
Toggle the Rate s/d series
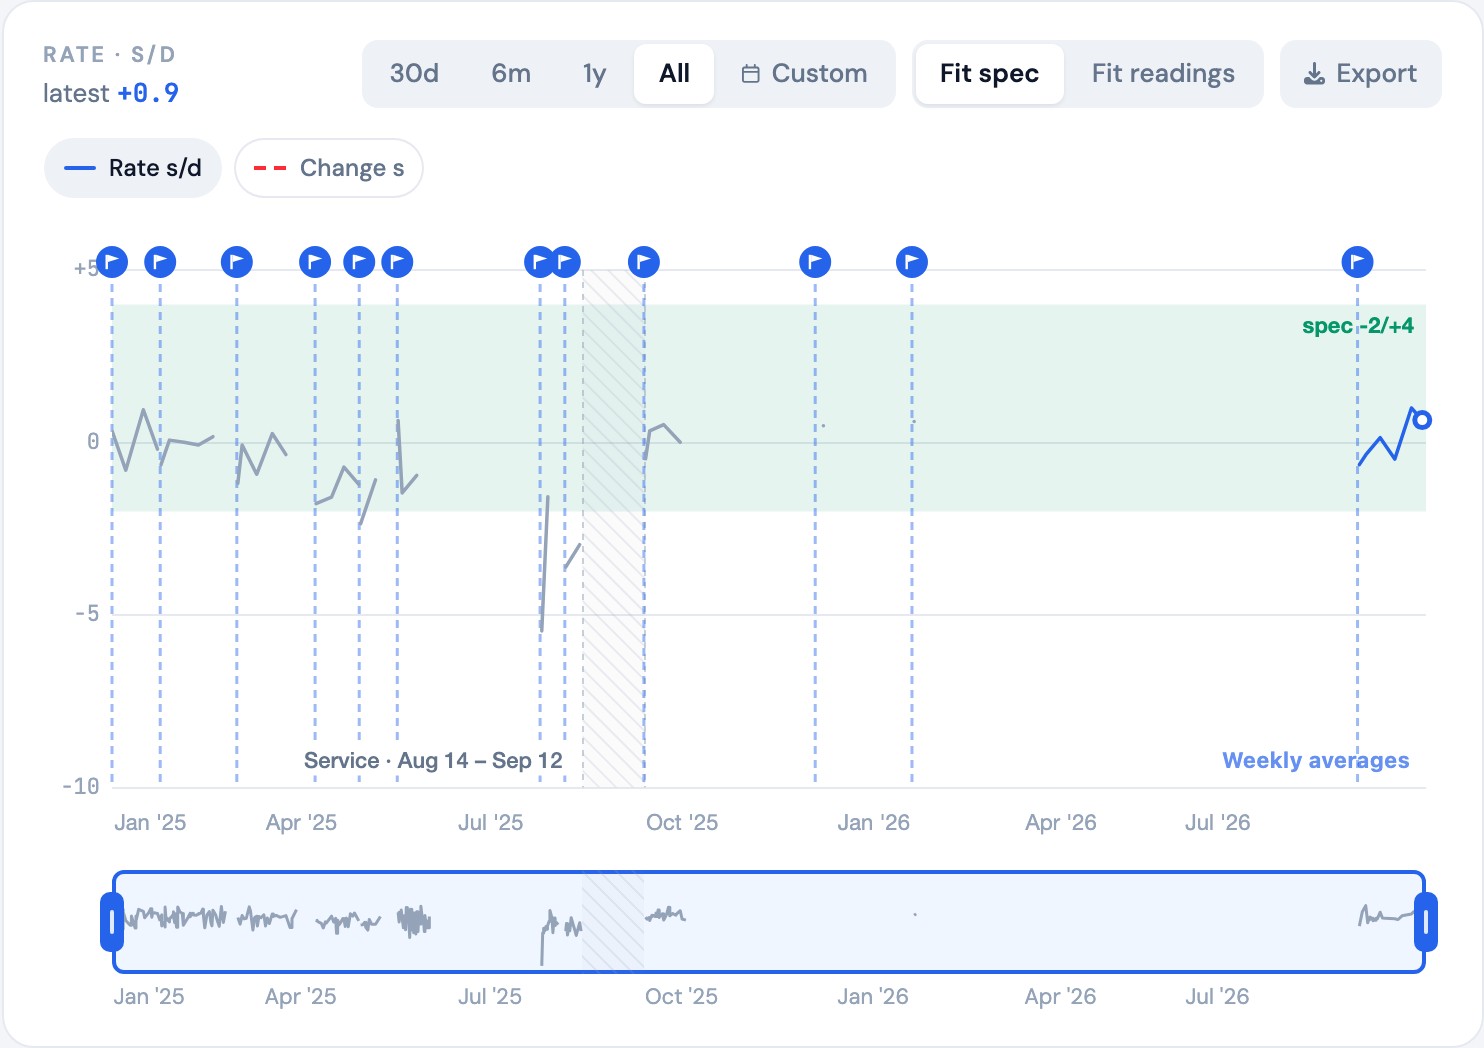click(133, 168)
